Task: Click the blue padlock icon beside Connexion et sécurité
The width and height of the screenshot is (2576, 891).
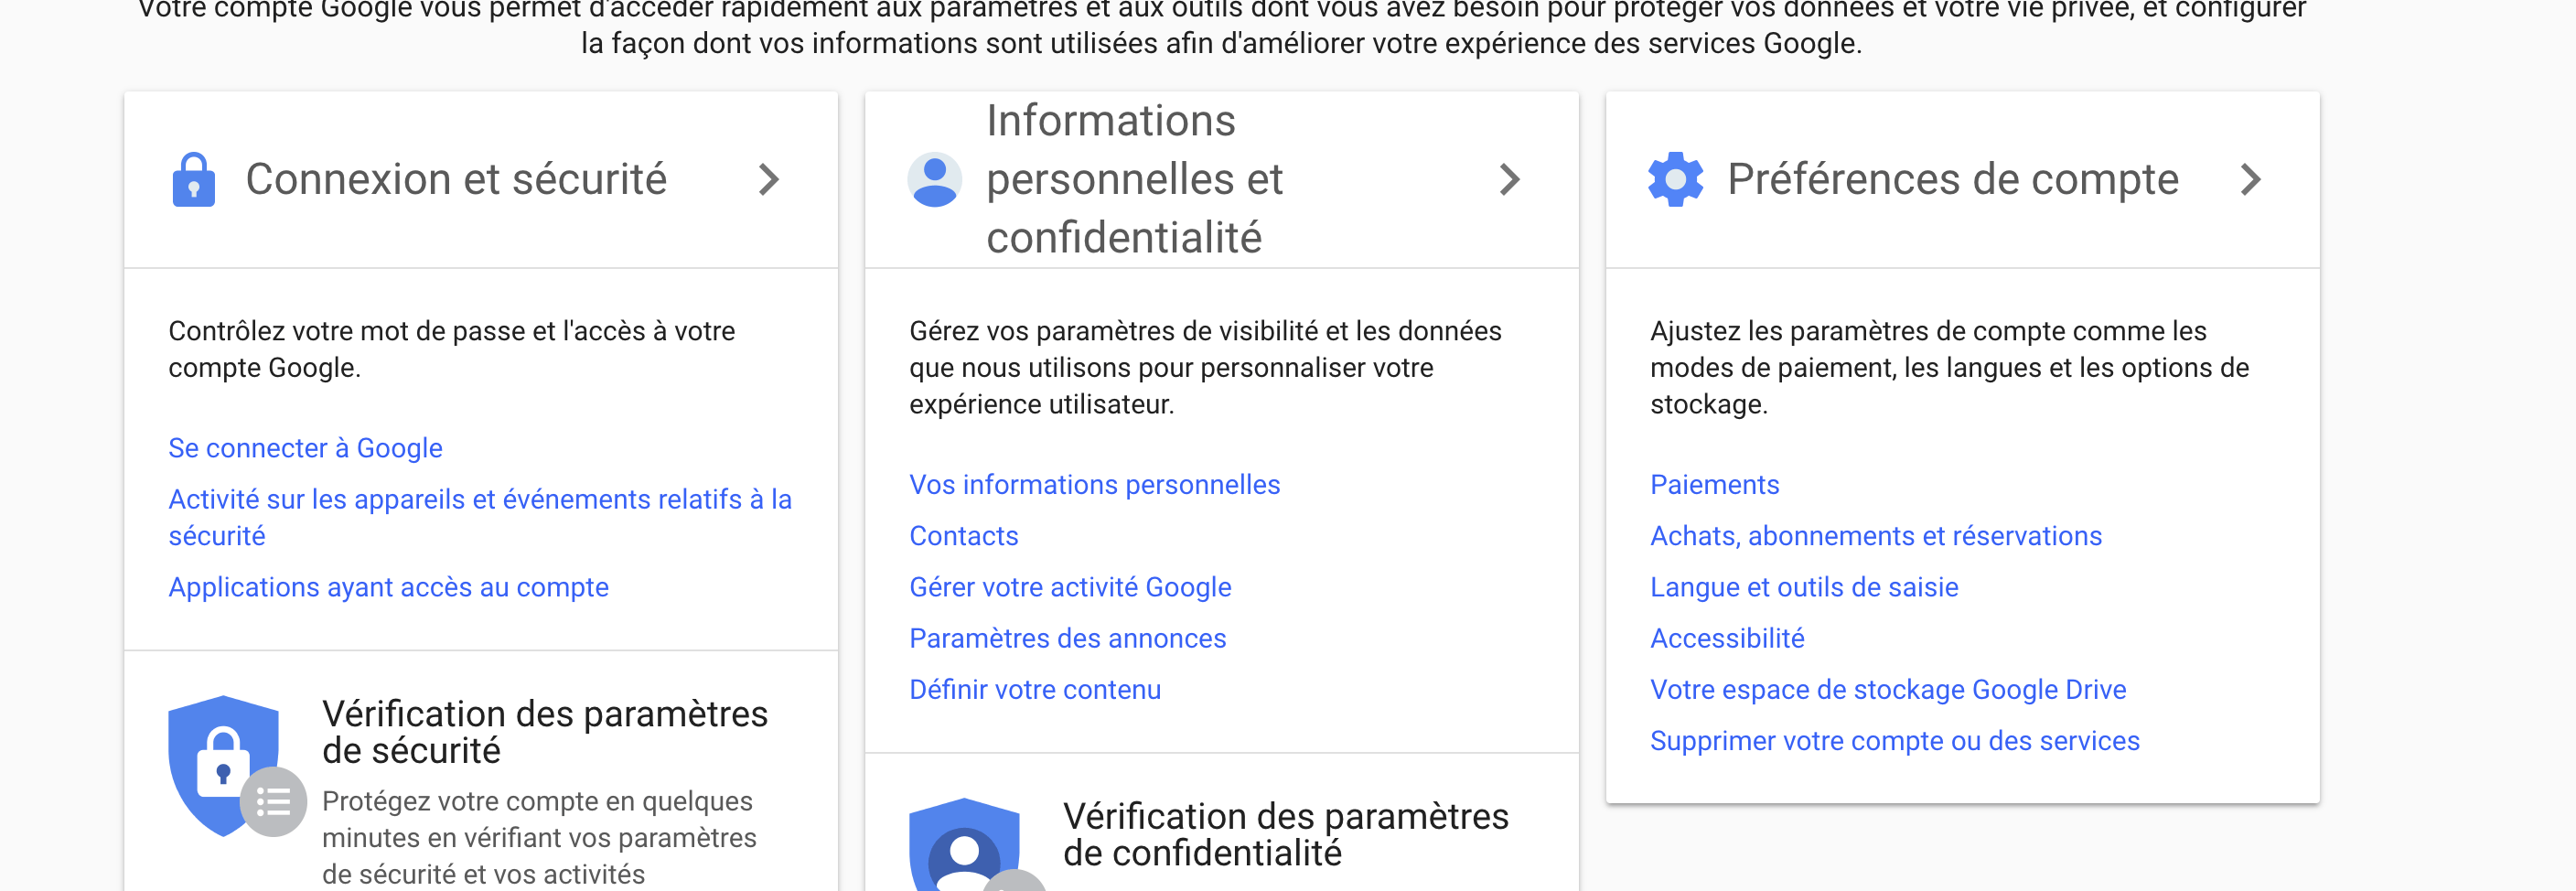Action: 193,180
